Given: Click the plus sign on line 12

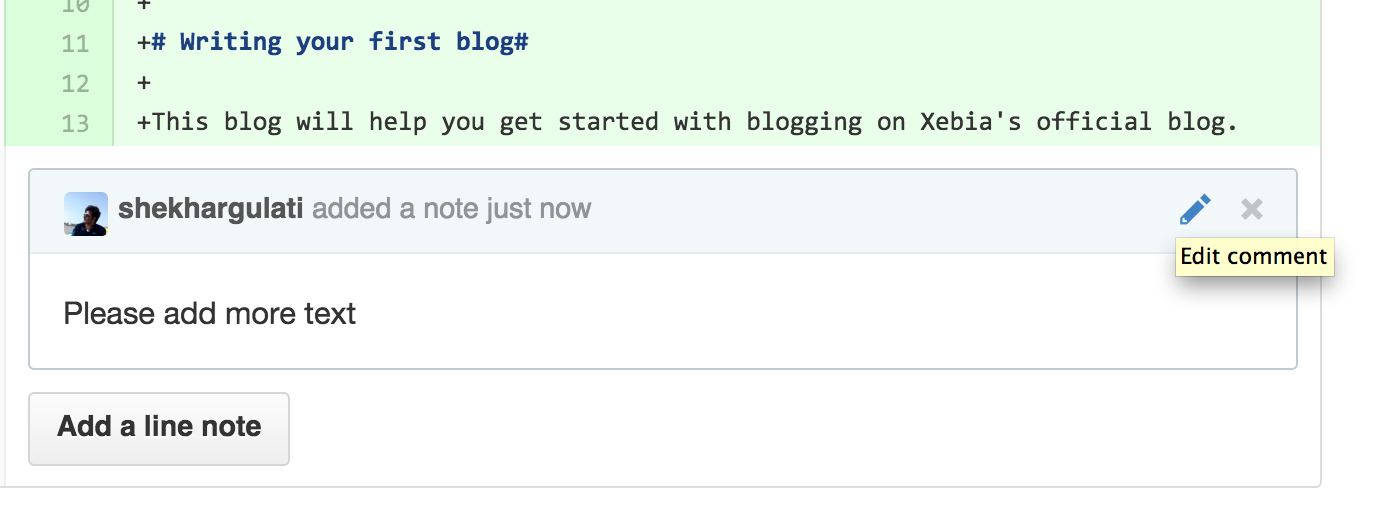Looking at the screenshot, I should click(x=144, y=84).
